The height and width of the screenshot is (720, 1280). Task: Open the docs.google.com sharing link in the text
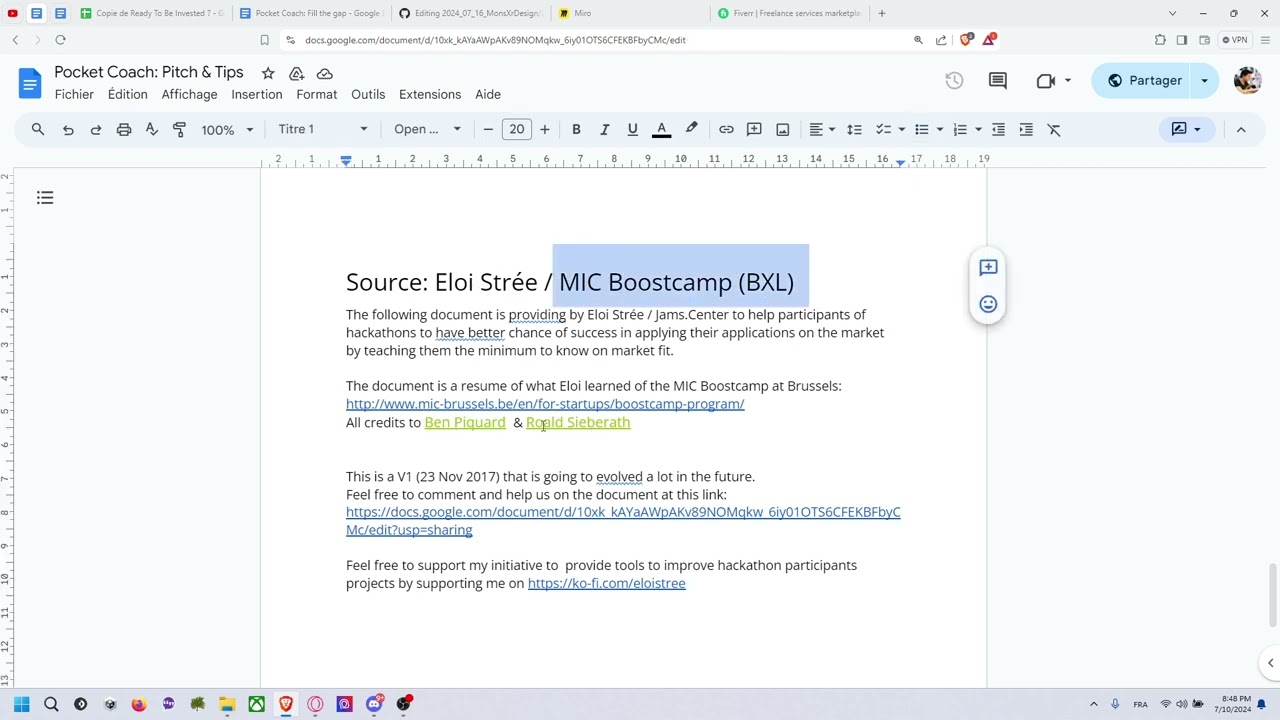pos(623,521)
